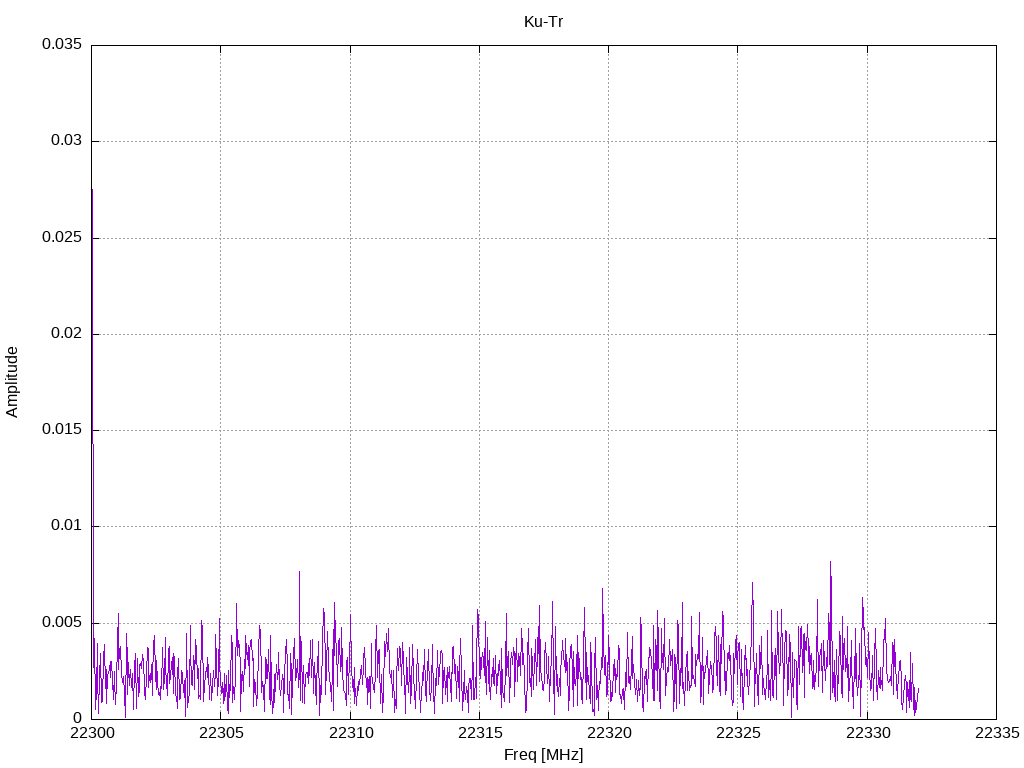This screenshot has width=1024, height=768.
Task: Click the 0.005 amplitude tick label
Action: point(61,622)
